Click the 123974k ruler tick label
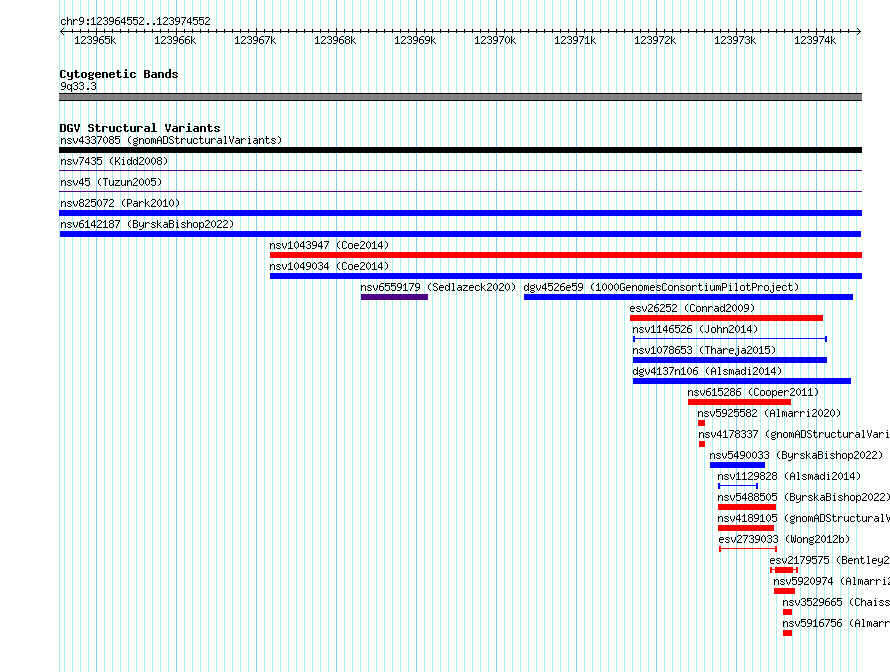This screenshot has width=890, height=672. 815,40
